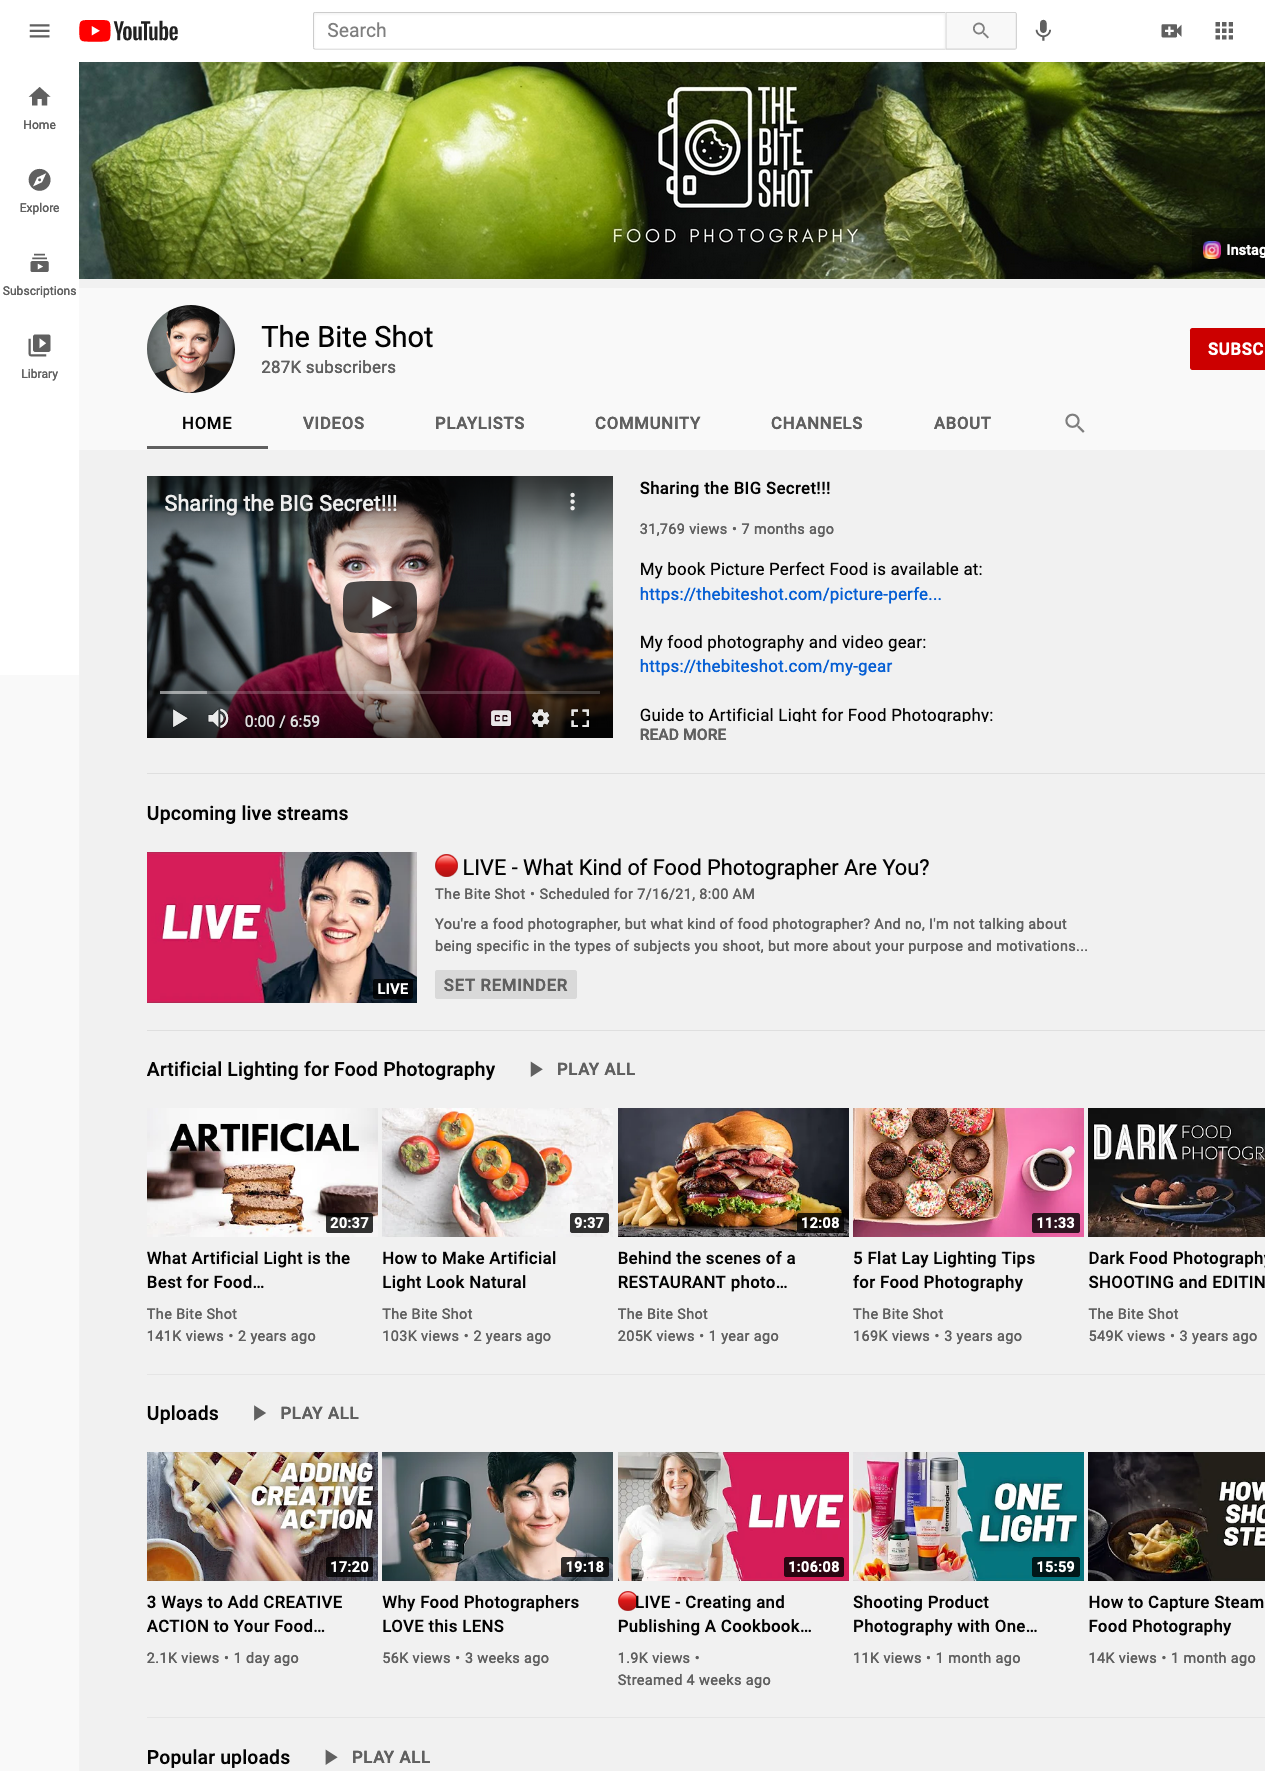Click the Set Reminder button
Image resolution: width=1265 pixels, height=1771 pixels.
click(506, 985)
